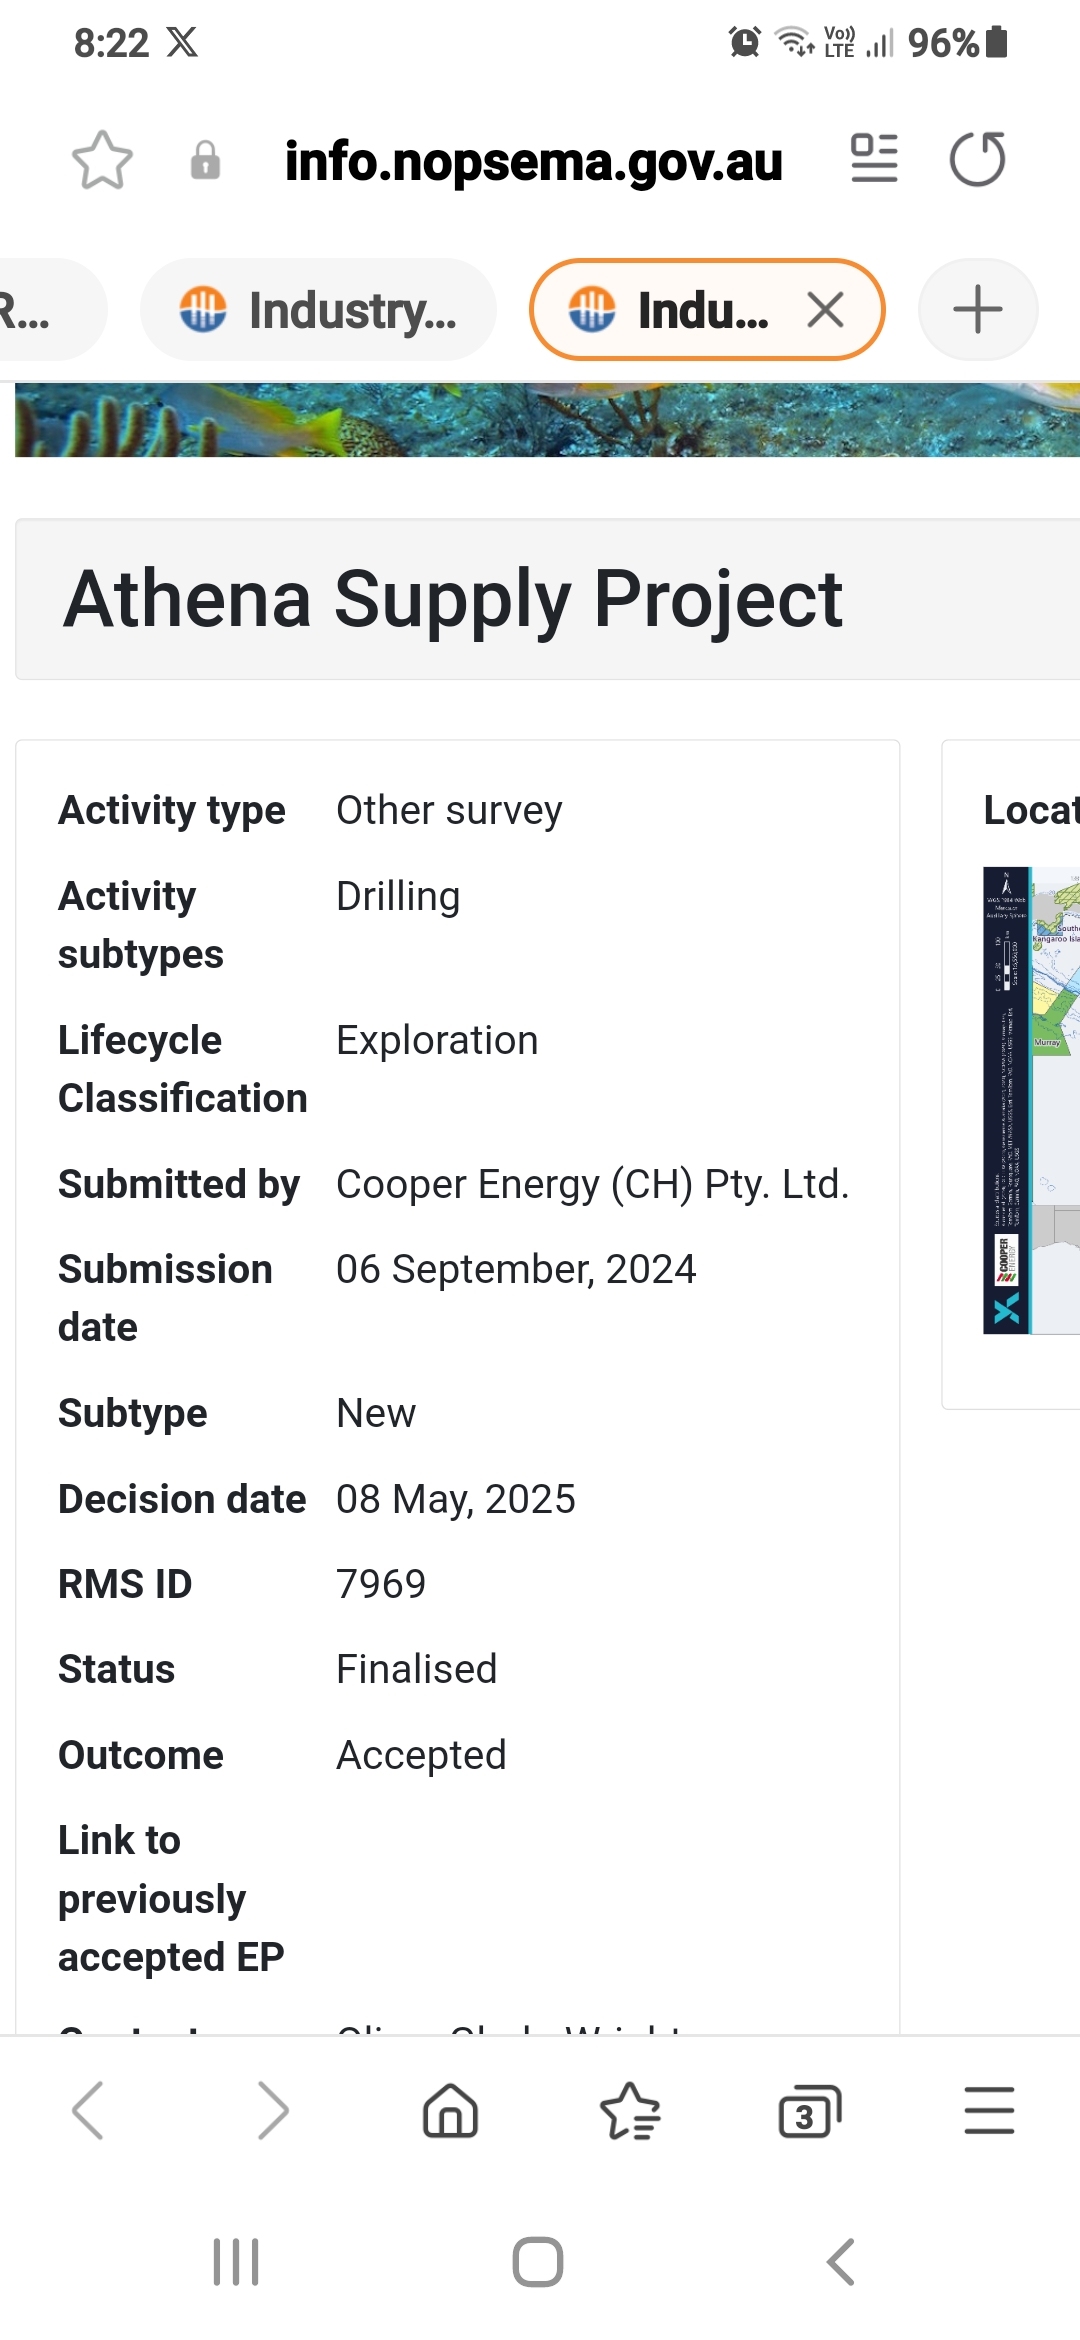Tap the Subtype value New

pyautogui.click(x=376, y=1413)
